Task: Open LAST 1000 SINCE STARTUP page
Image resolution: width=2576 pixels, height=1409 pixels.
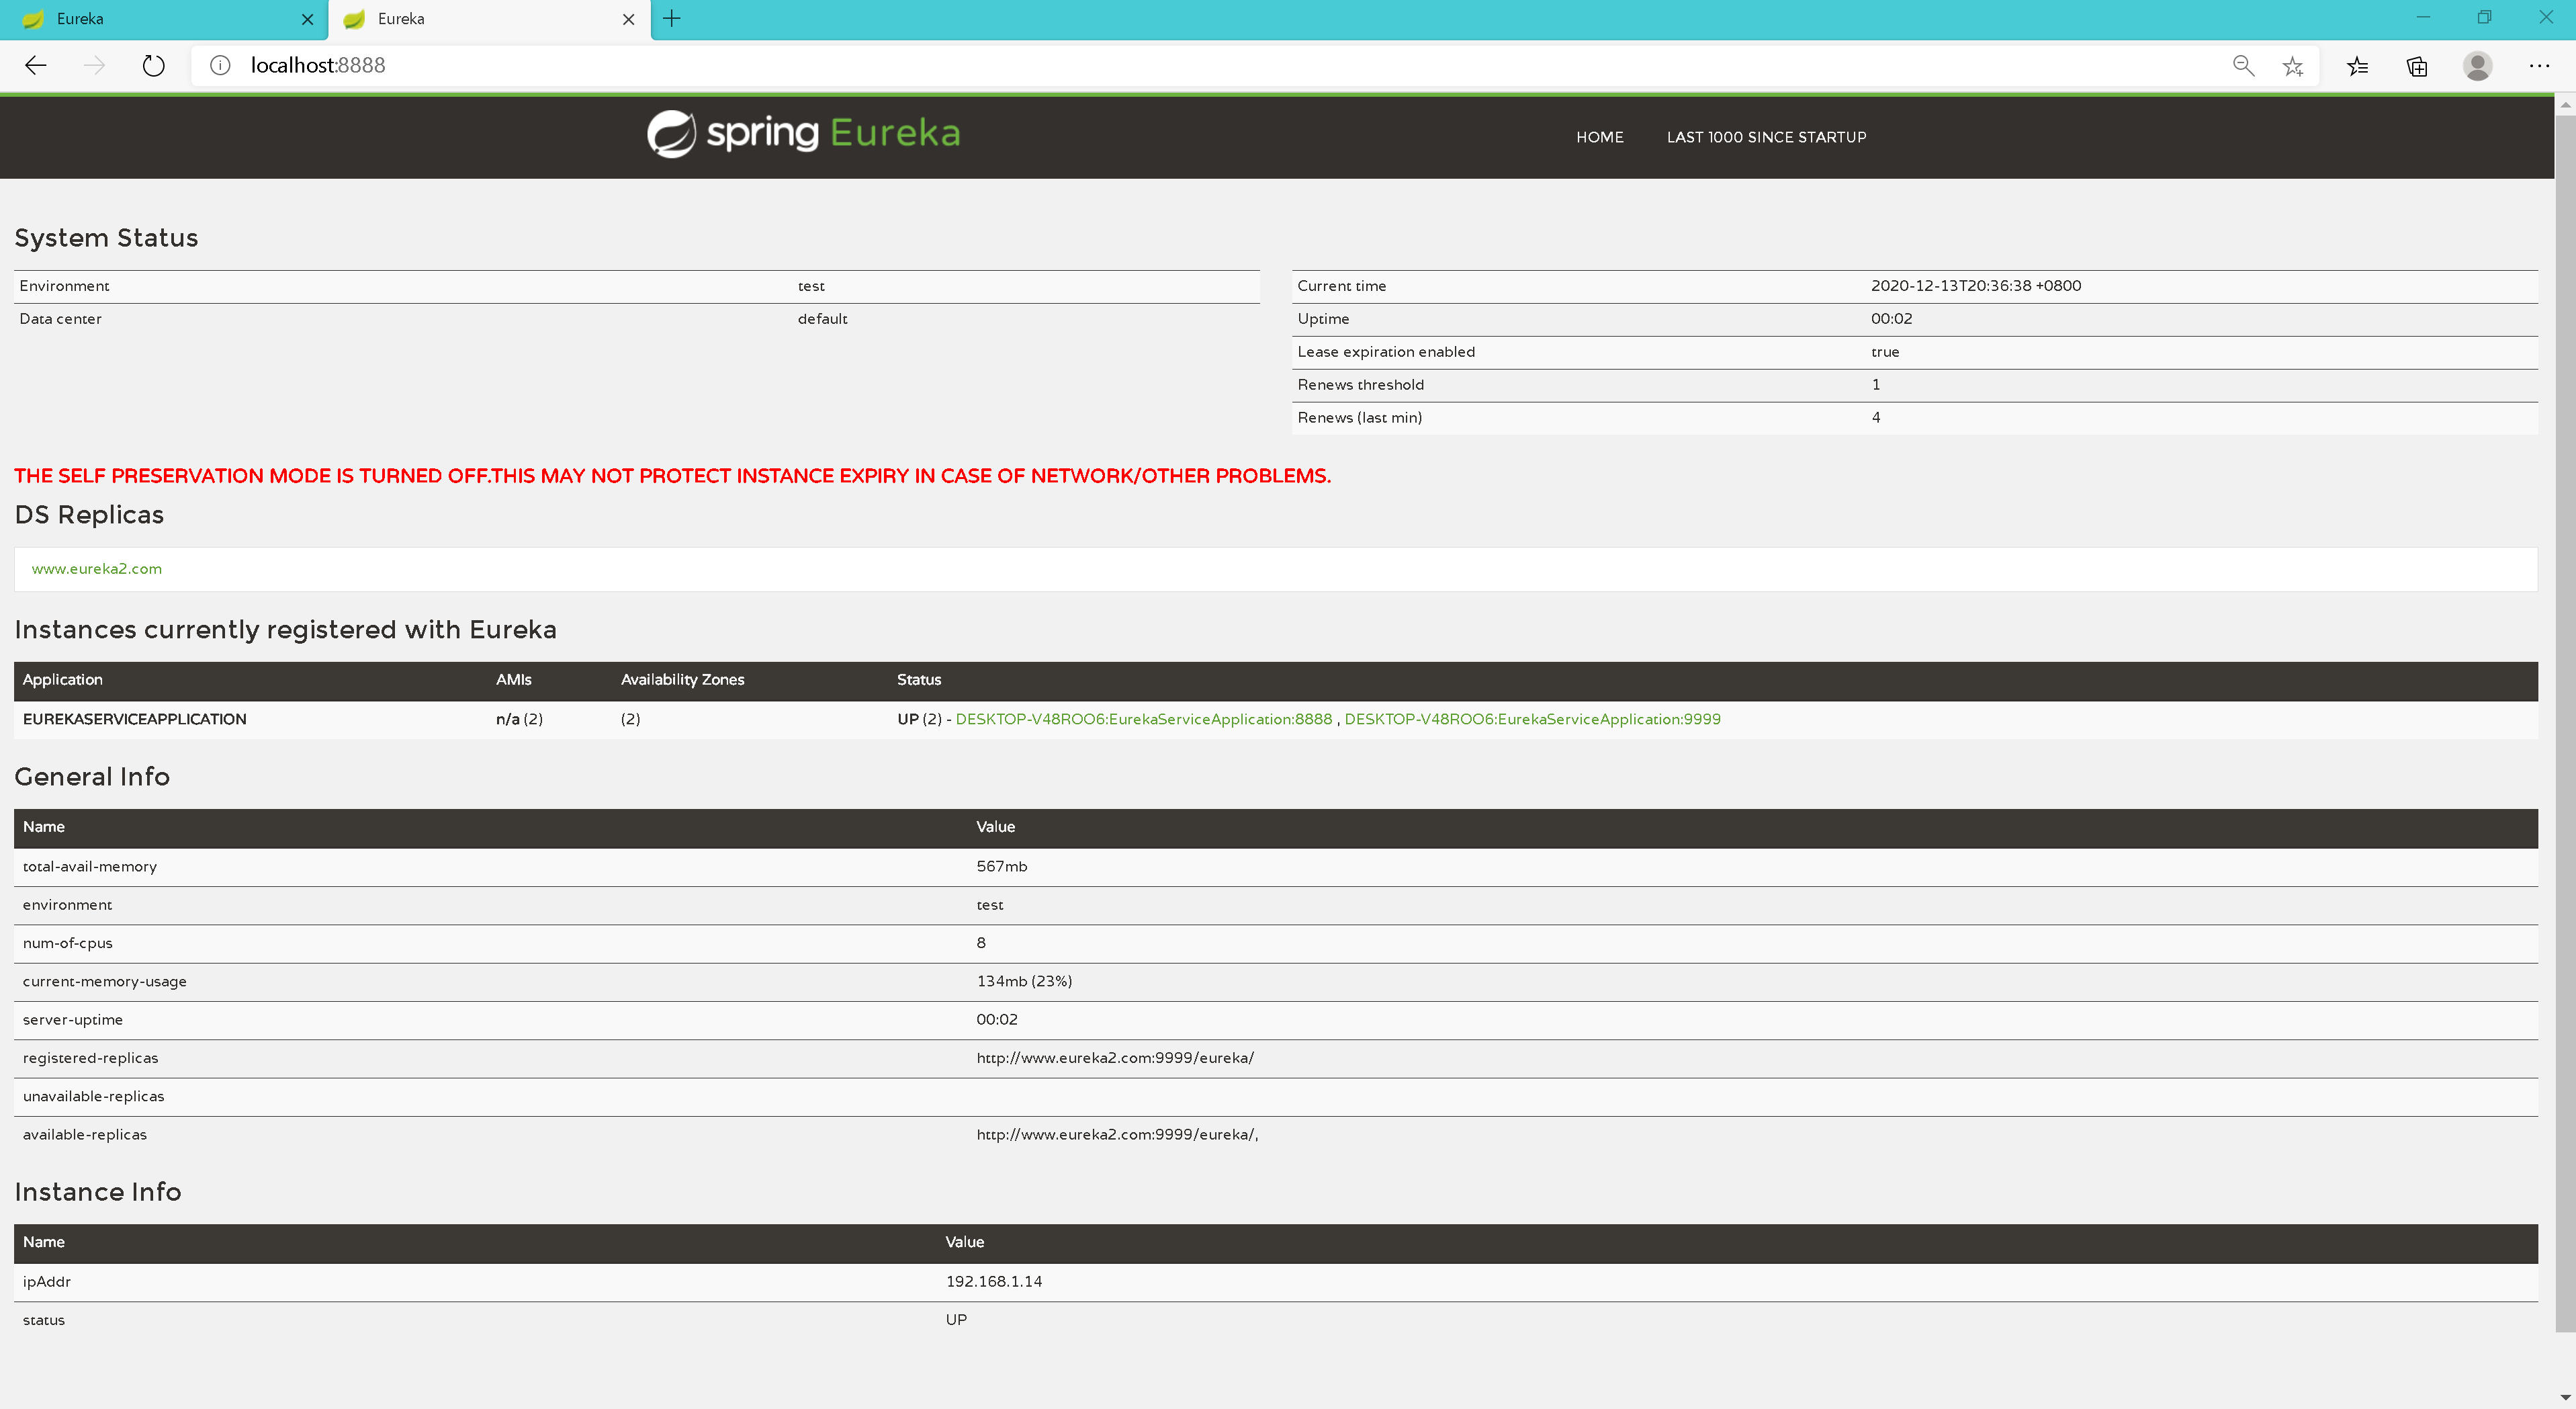Action: point(1766,137)
